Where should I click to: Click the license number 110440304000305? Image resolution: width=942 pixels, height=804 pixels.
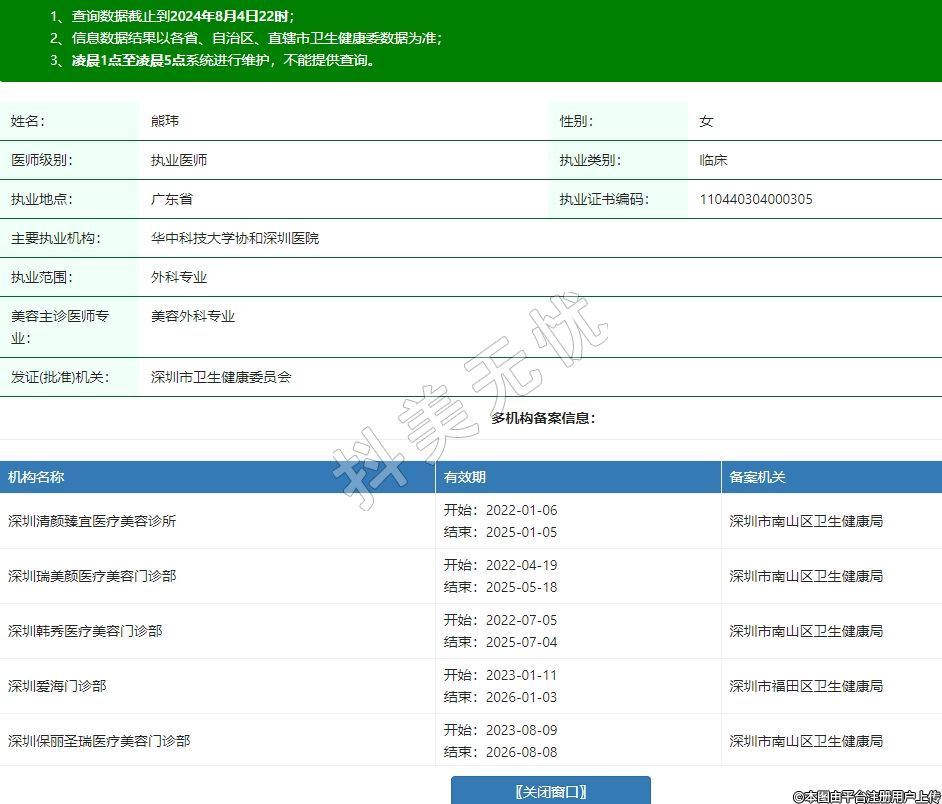point(756,199)
